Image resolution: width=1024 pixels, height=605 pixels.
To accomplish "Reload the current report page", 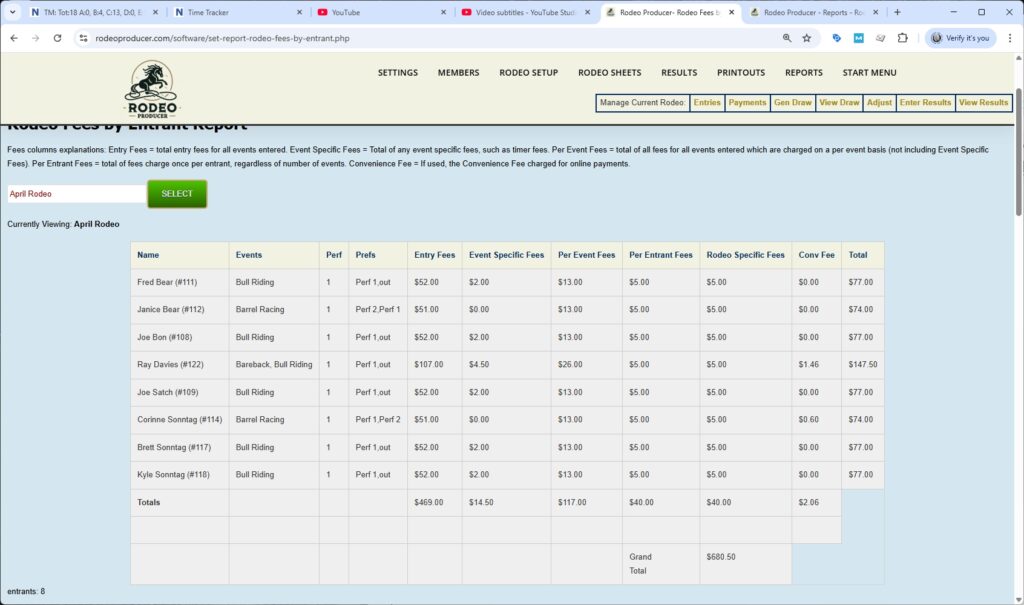I will click(57, 39).
